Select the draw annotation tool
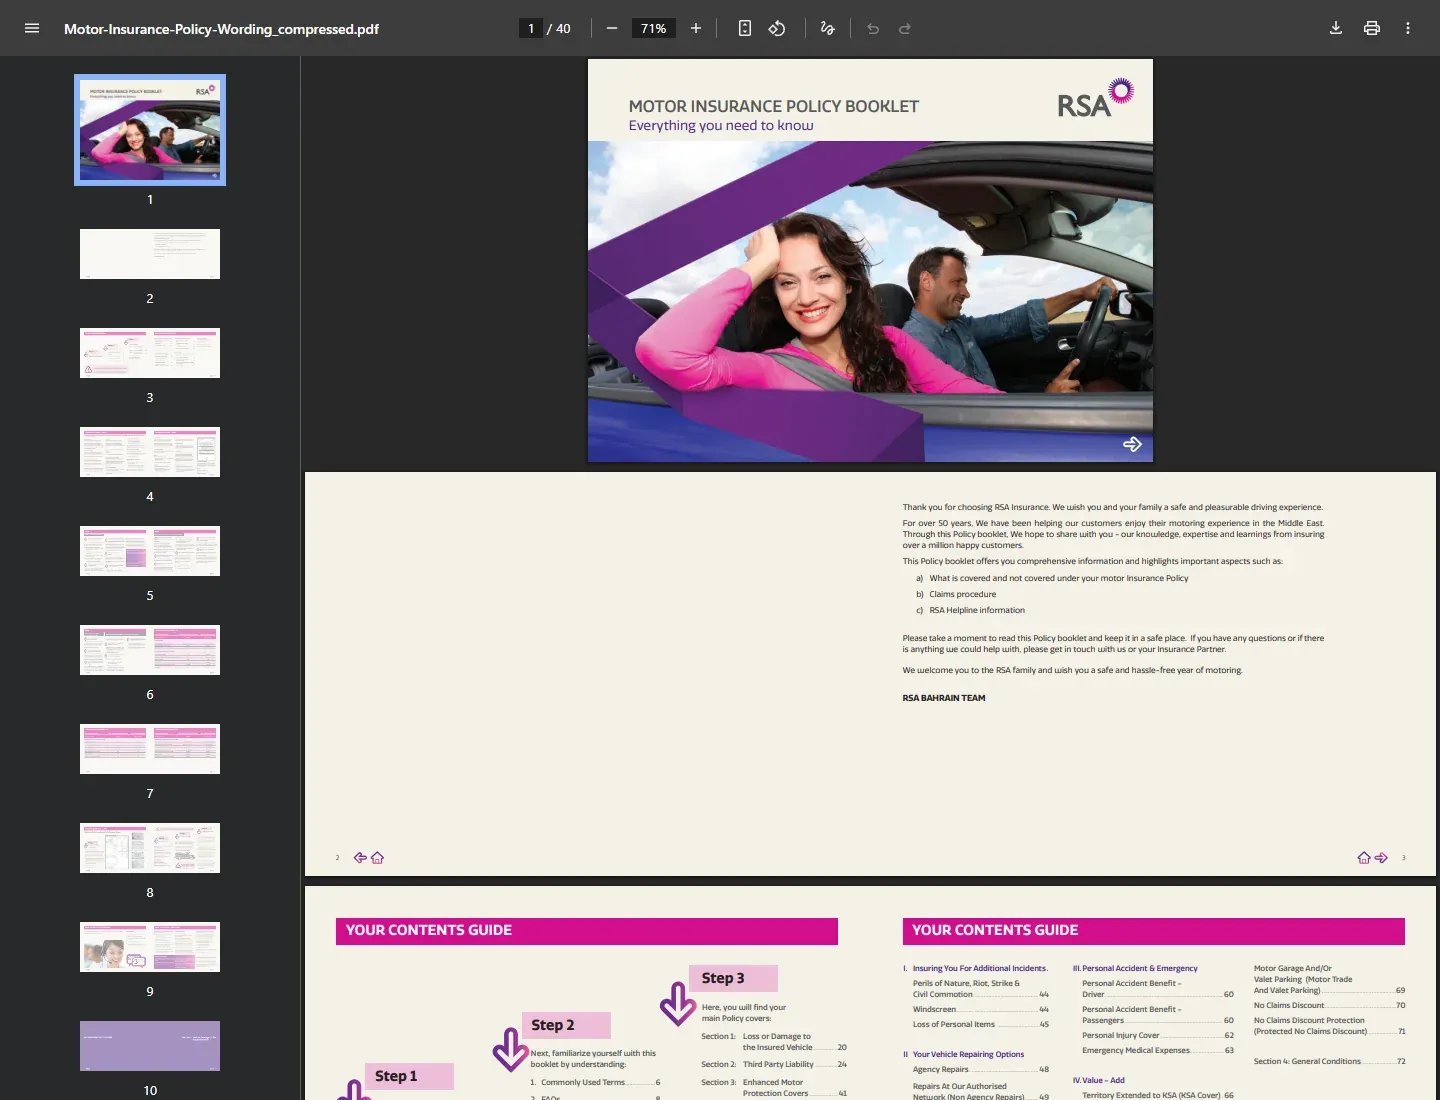1440x1100 pixels. point(827,28)
